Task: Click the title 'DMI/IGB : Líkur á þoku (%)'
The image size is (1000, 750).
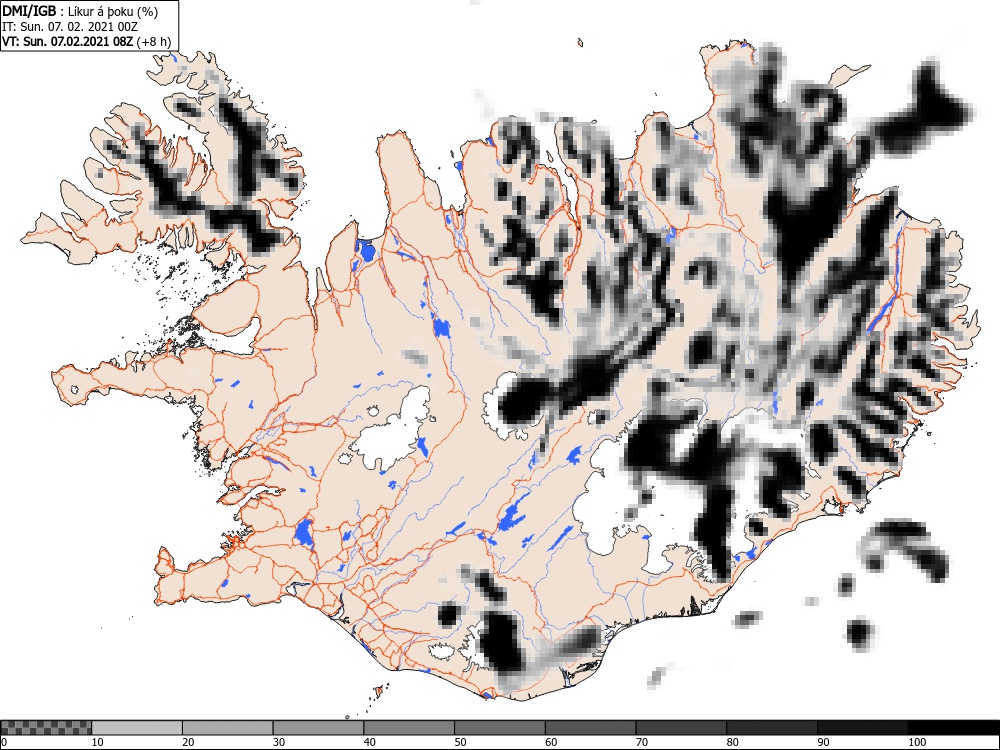Action: pyautogui.click(x=80, y=11)
